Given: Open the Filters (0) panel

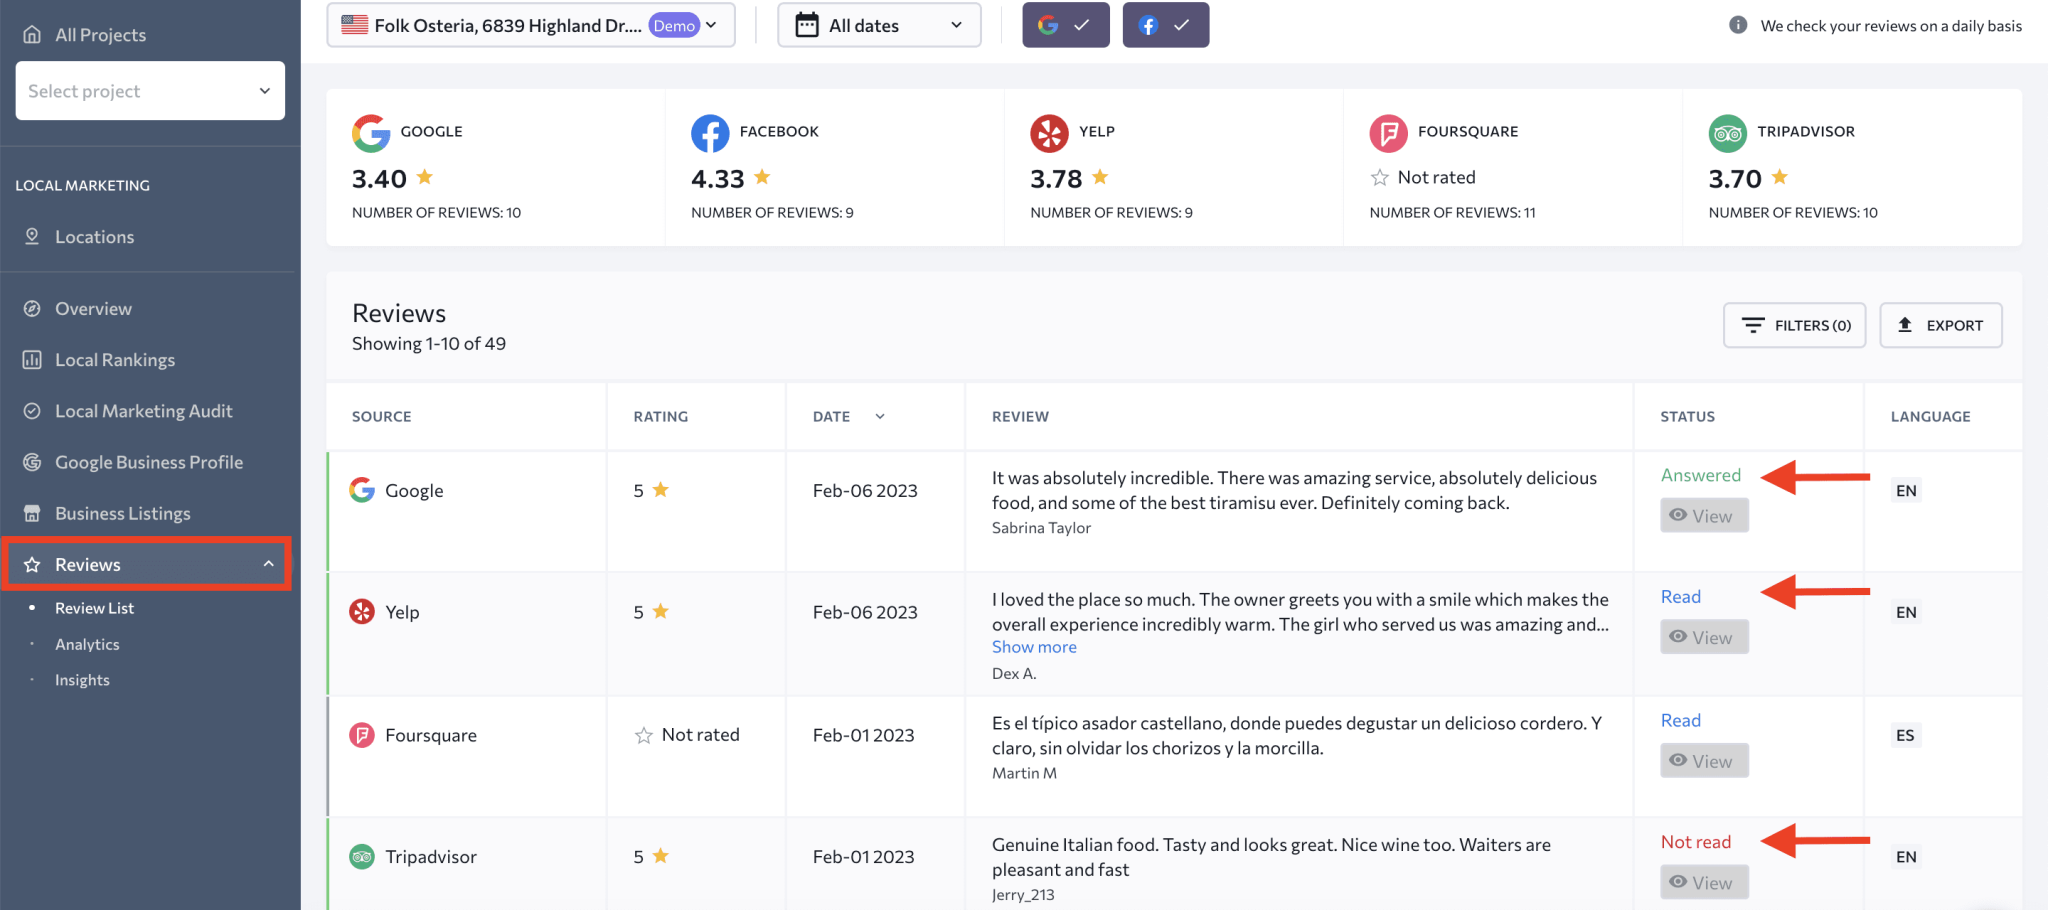Looking at the screenshot, I should click(1794, 326).
